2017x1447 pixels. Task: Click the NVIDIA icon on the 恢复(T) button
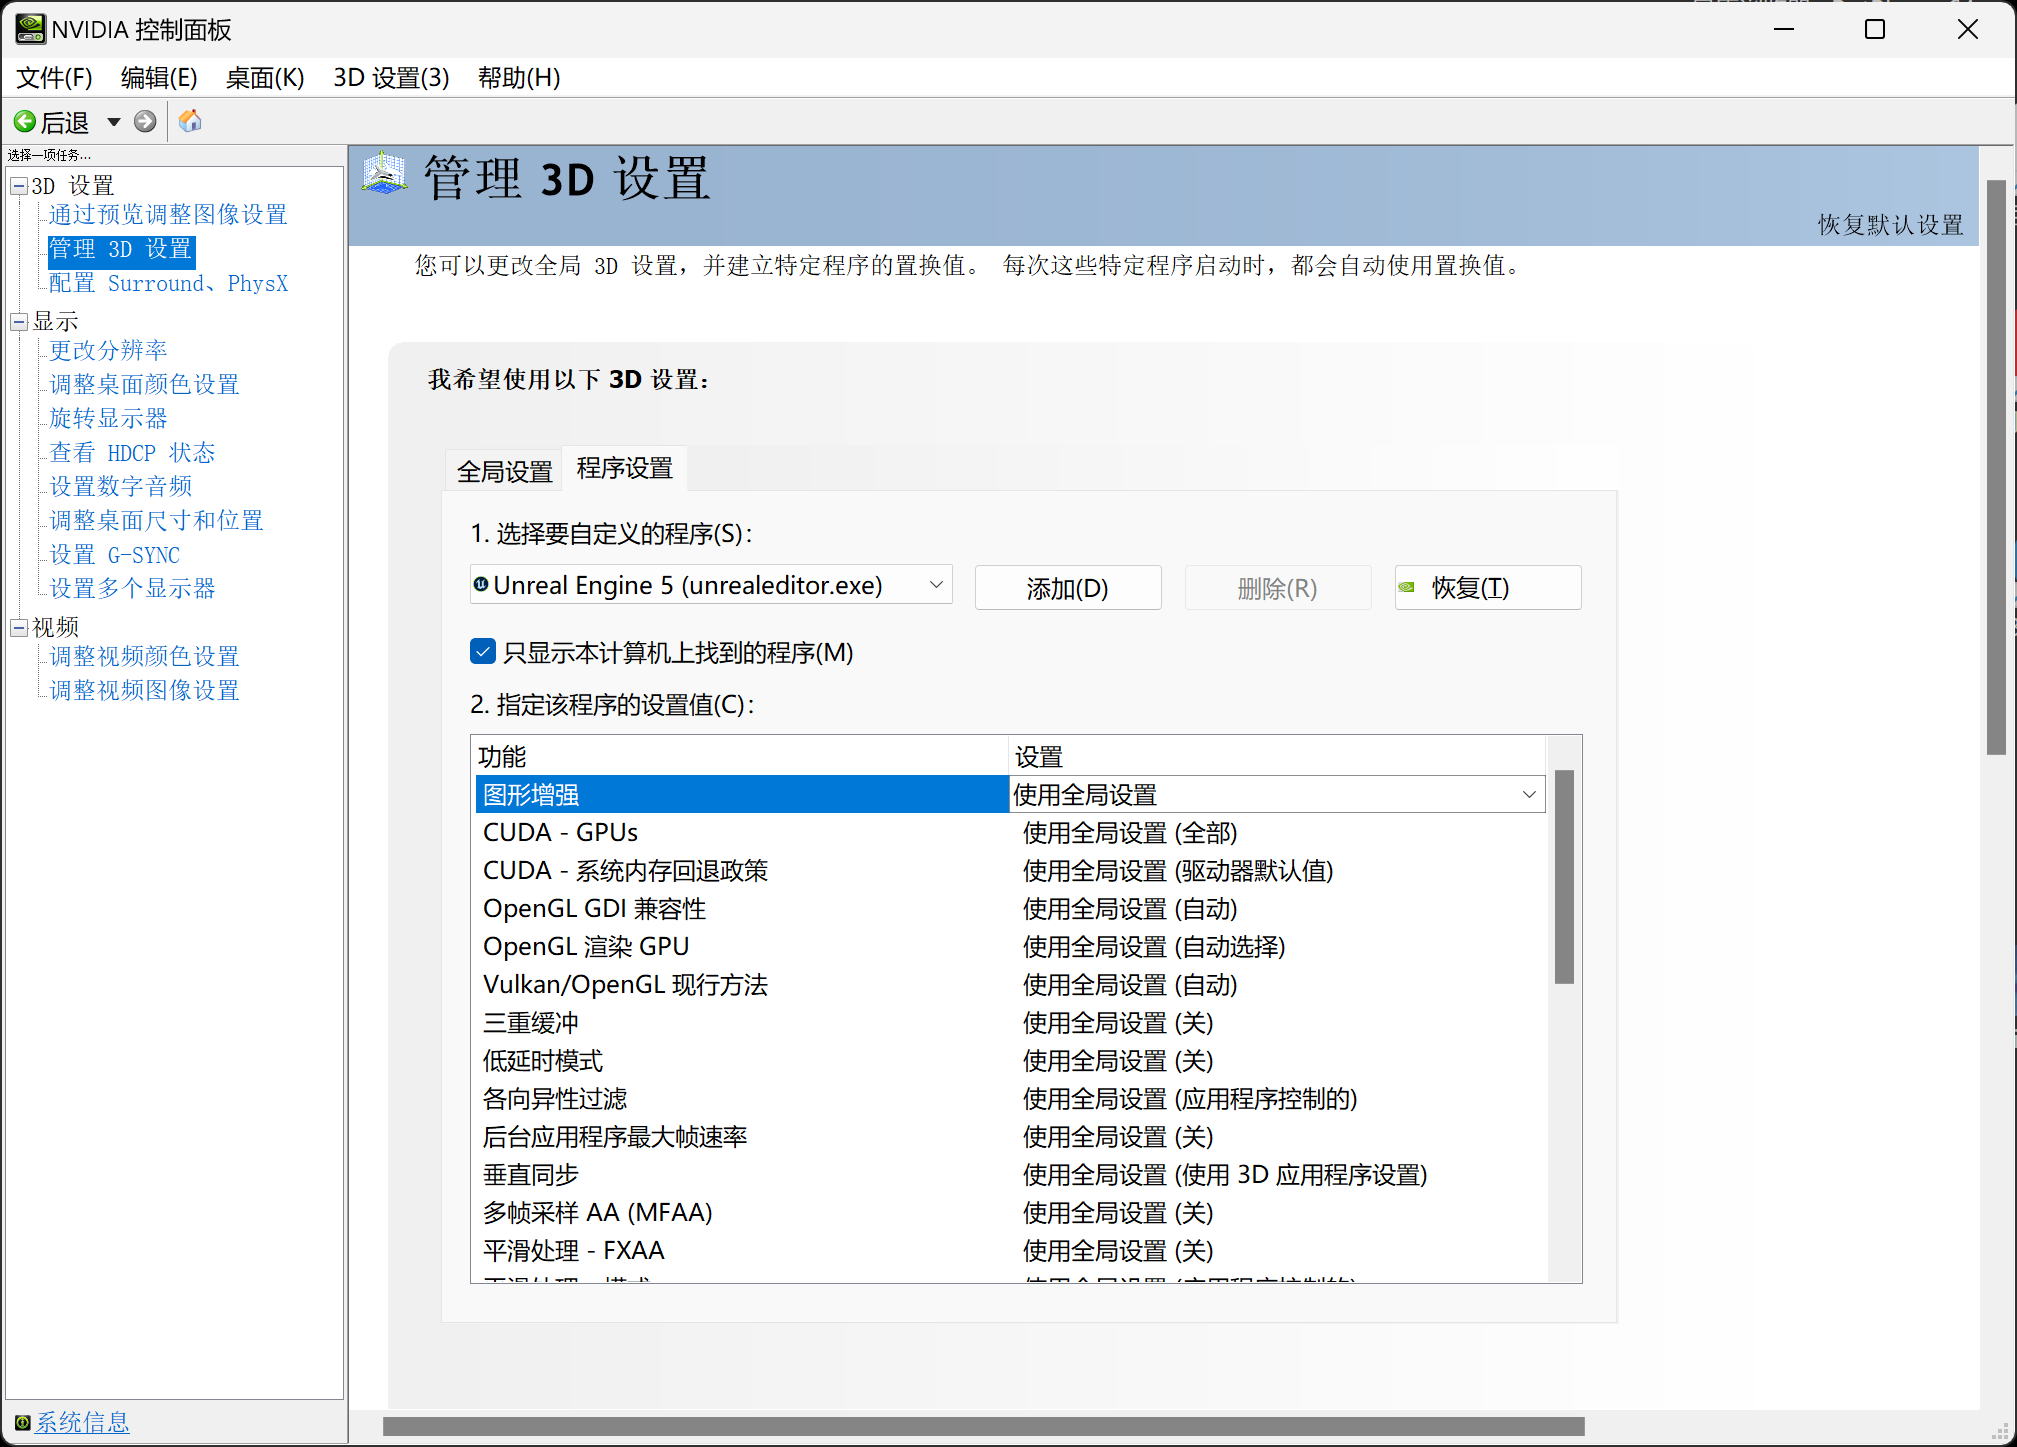tap(1407, 588)
